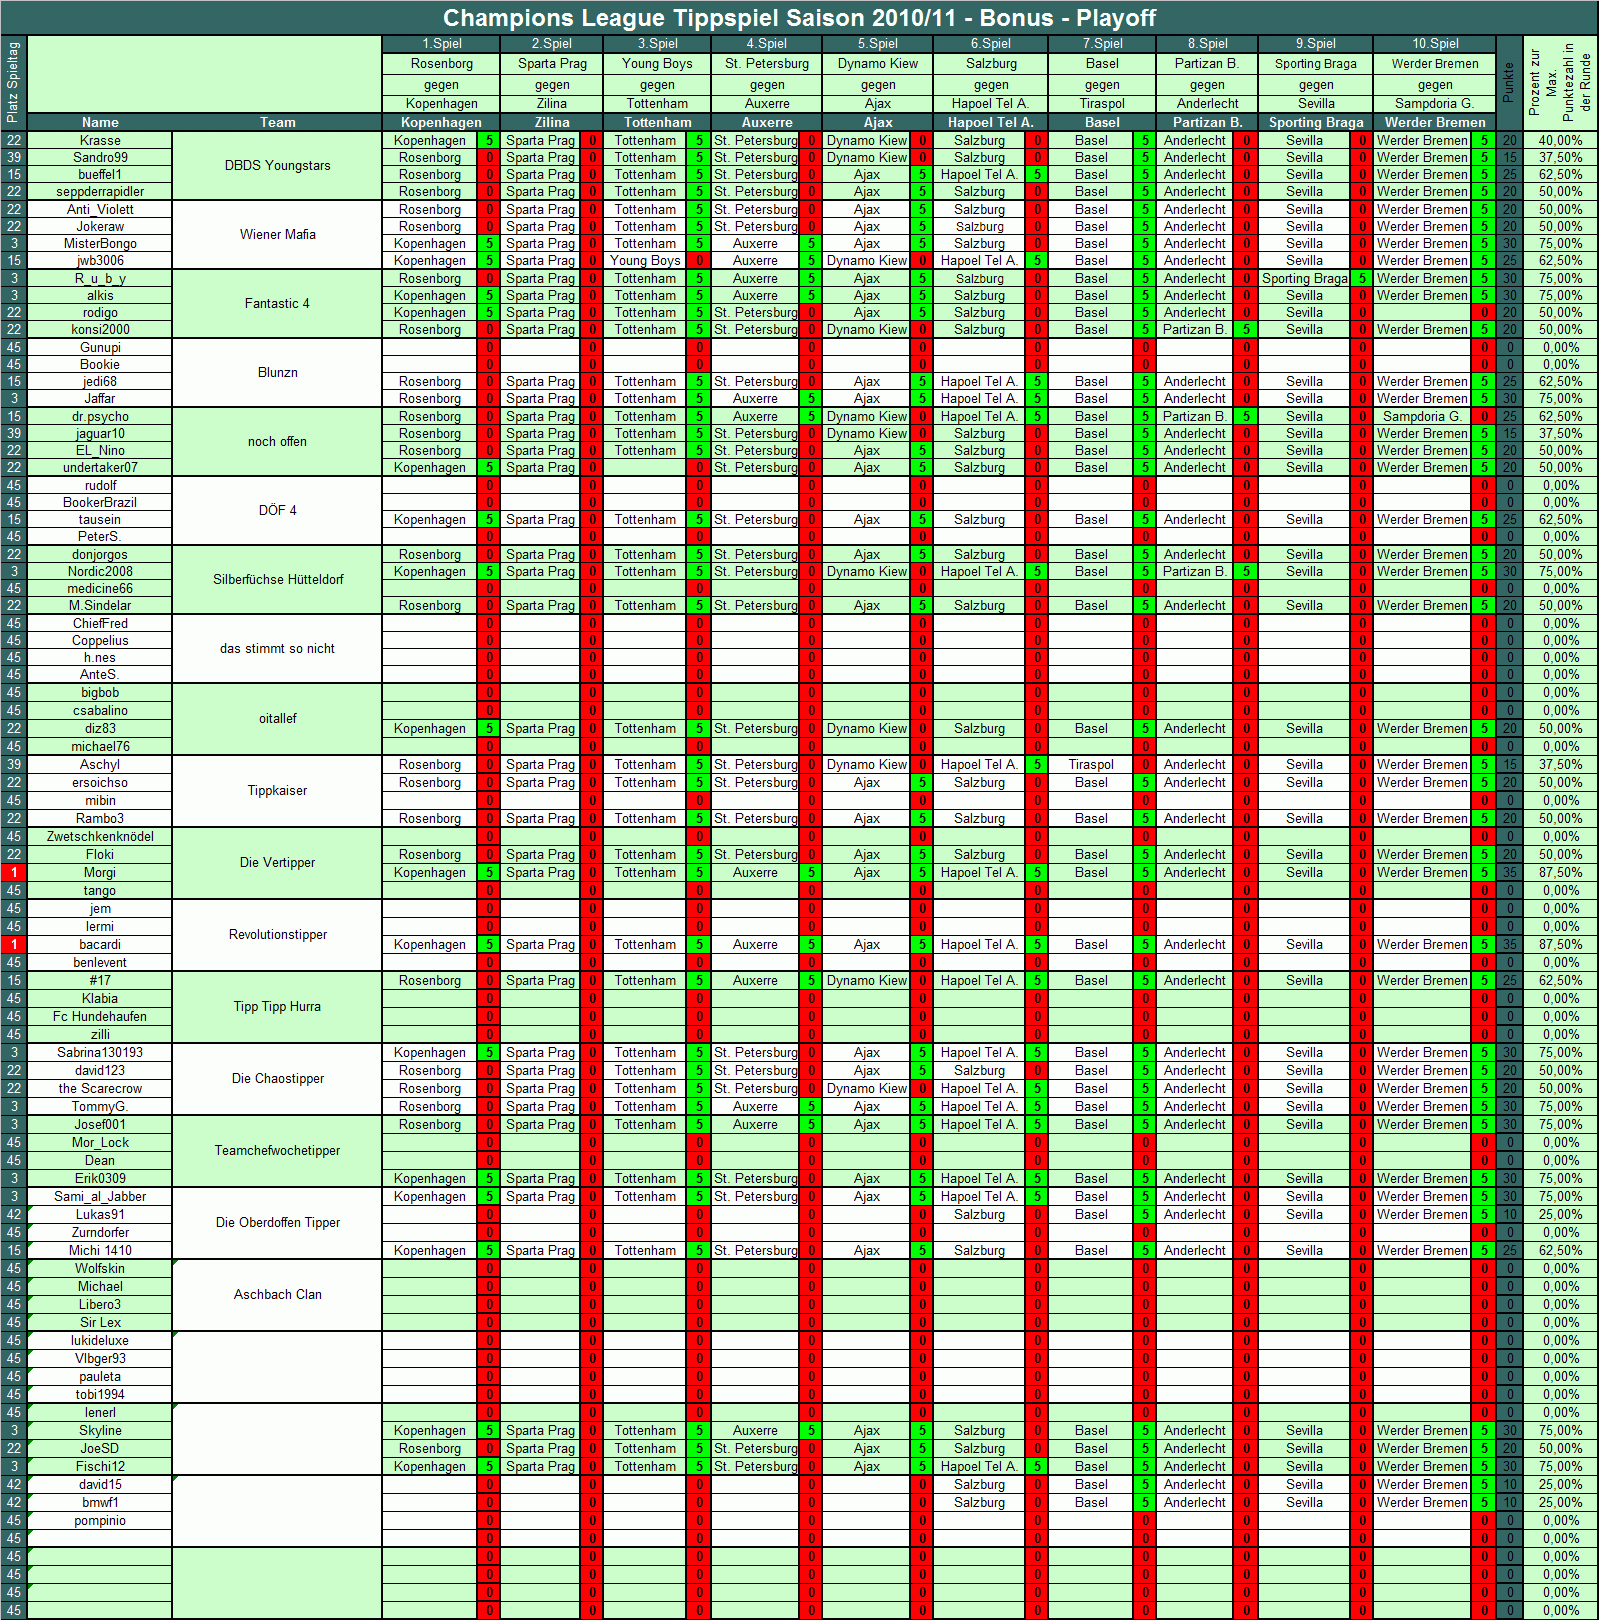Click the '10.Spiel' header cell

[1435, 43]
